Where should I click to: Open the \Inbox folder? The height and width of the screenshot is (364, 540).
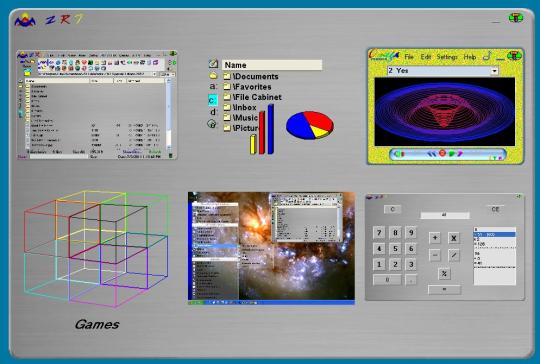240,107
